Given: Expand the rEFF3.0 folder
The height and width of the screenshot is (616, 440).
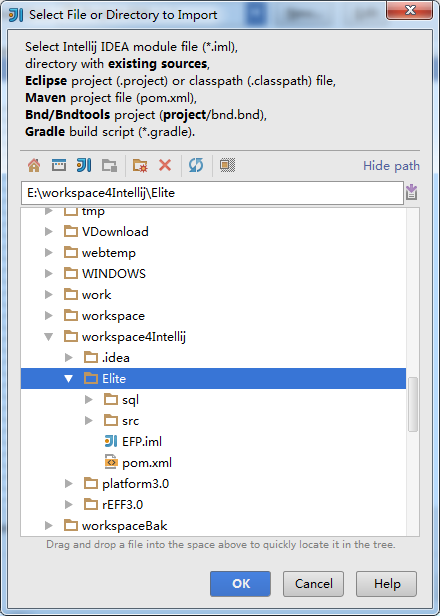Looking at the screenshot, I should (69, 504).
